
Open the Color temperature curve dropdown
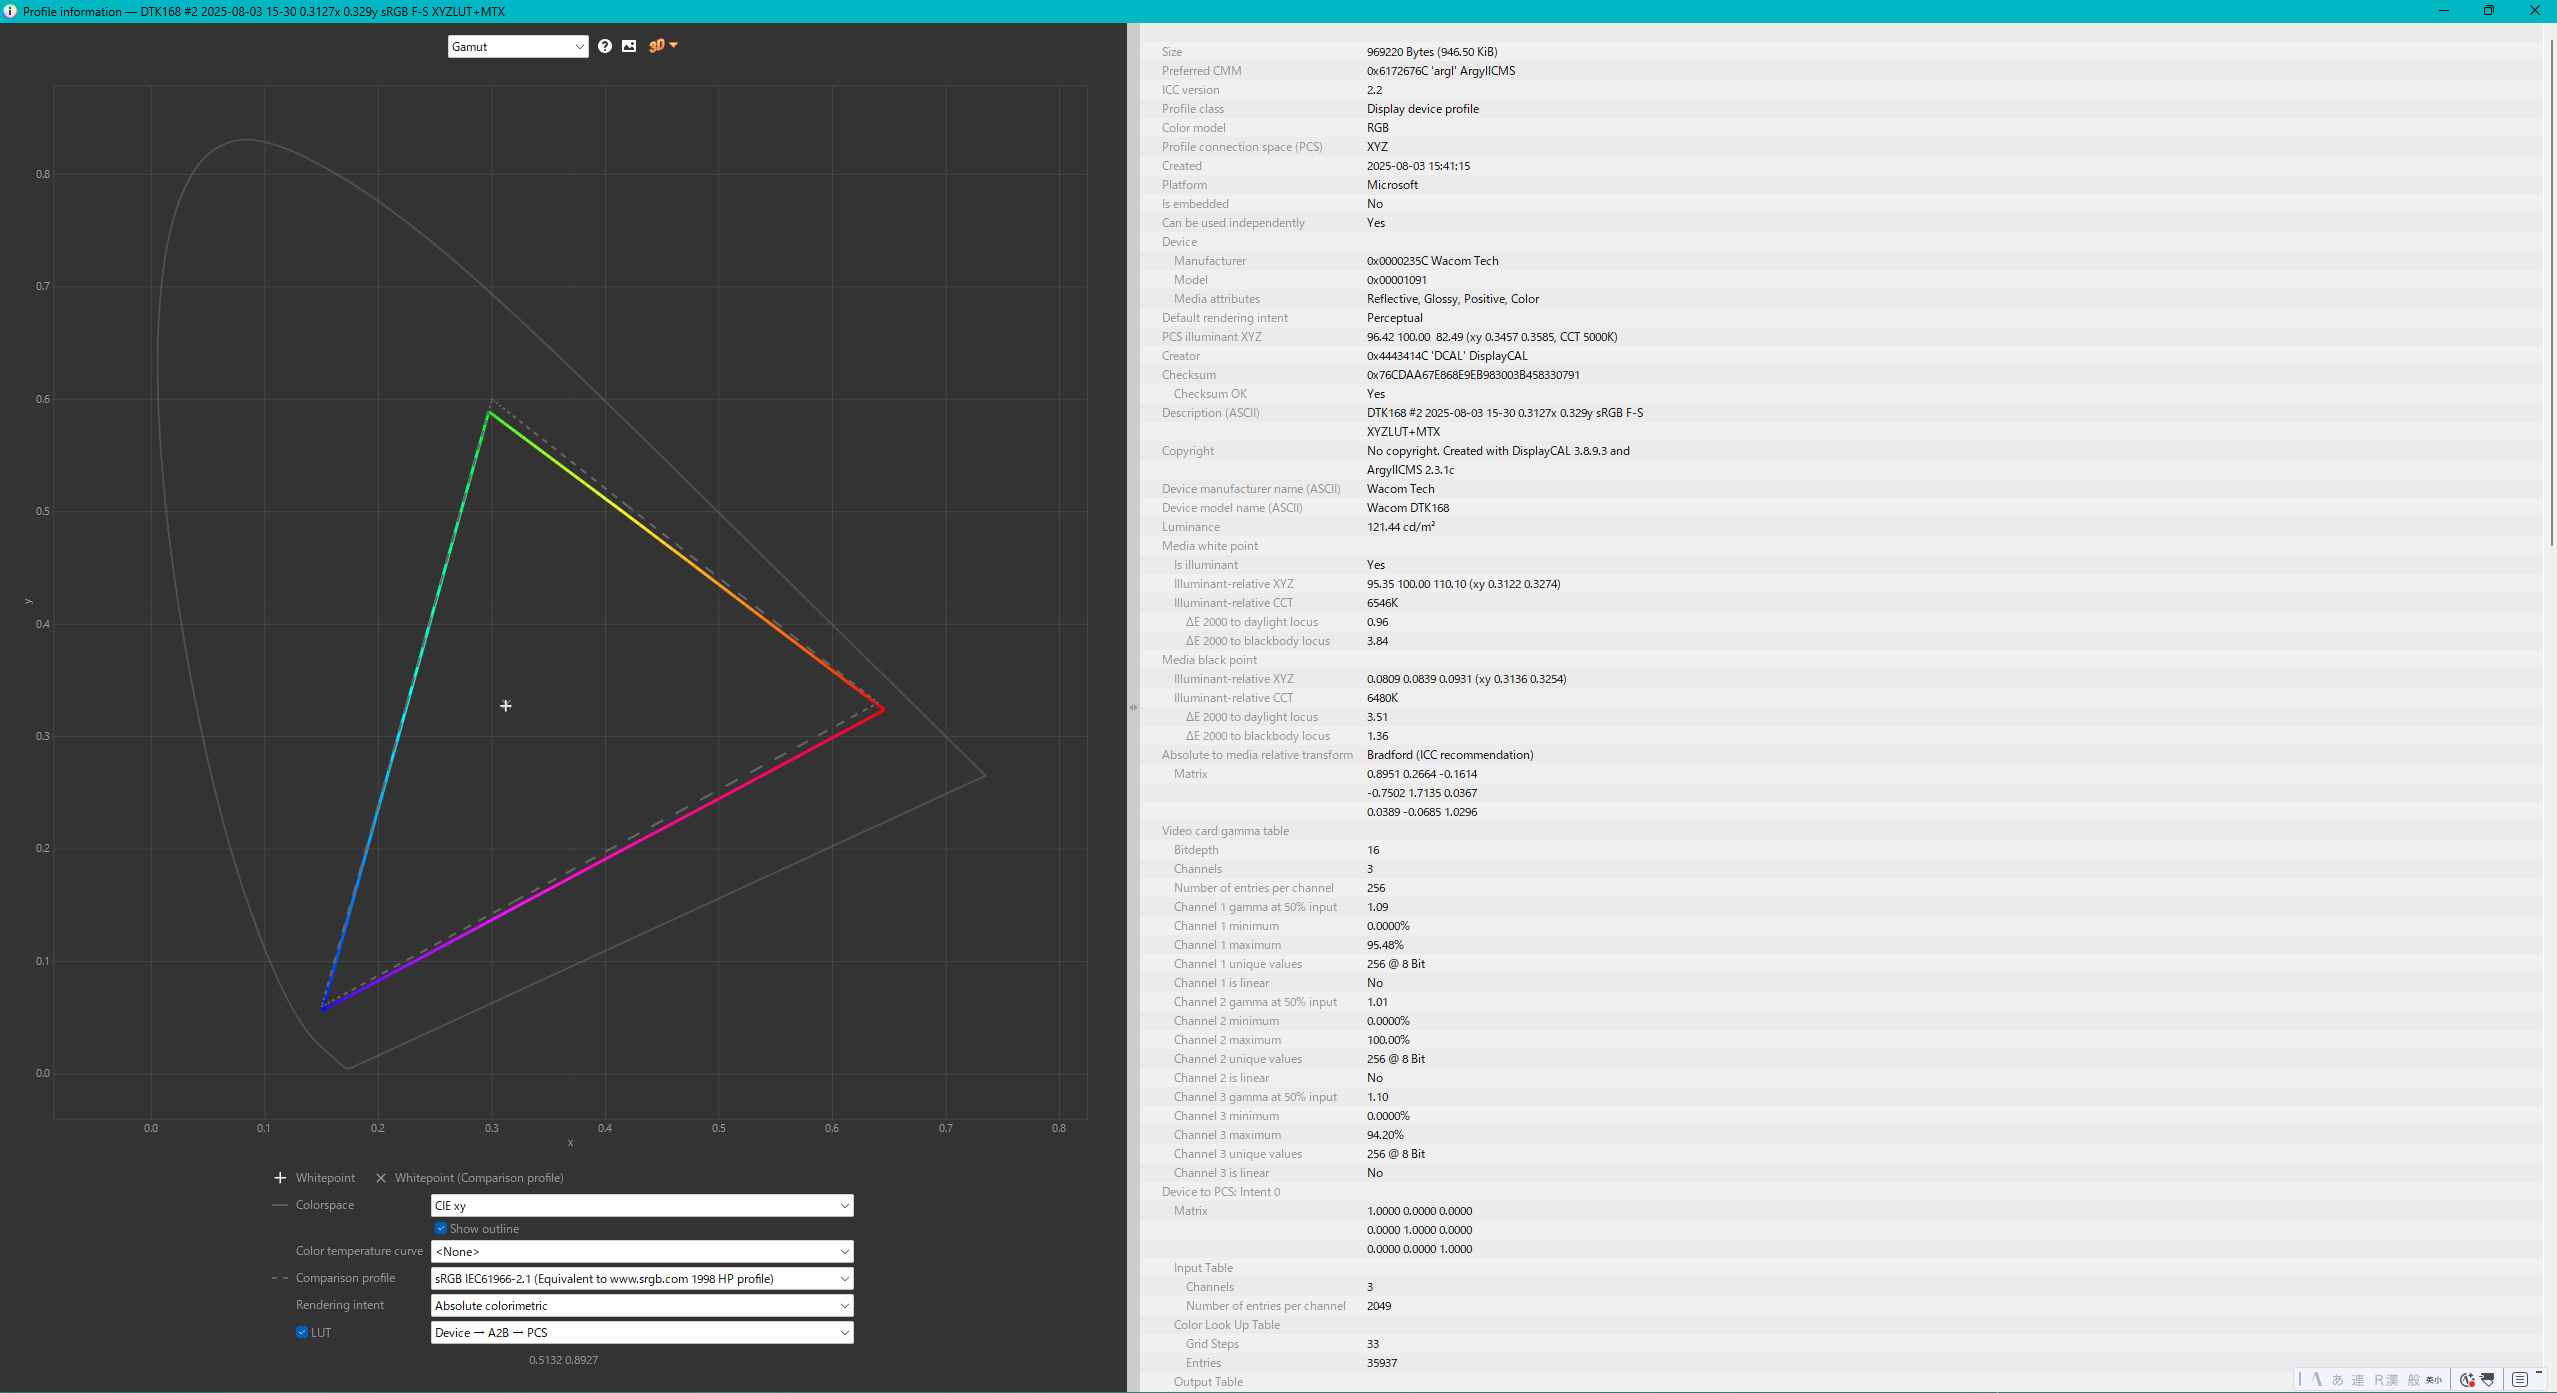pyautogui.click(x=642, y=1251)
